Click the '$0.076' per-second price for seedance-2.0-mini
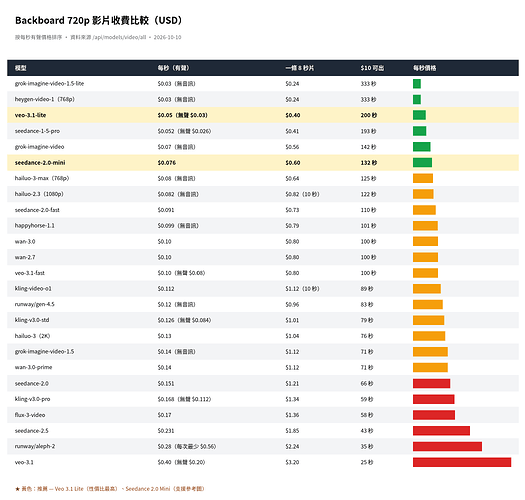525x500 pixels. [x=167, y=162]
